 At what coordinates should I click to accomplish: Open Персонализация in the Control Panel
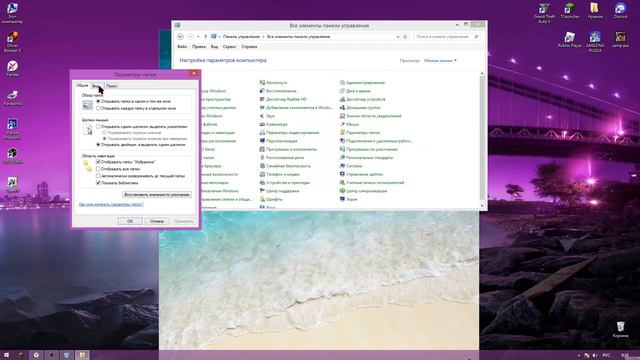(278, 141)
